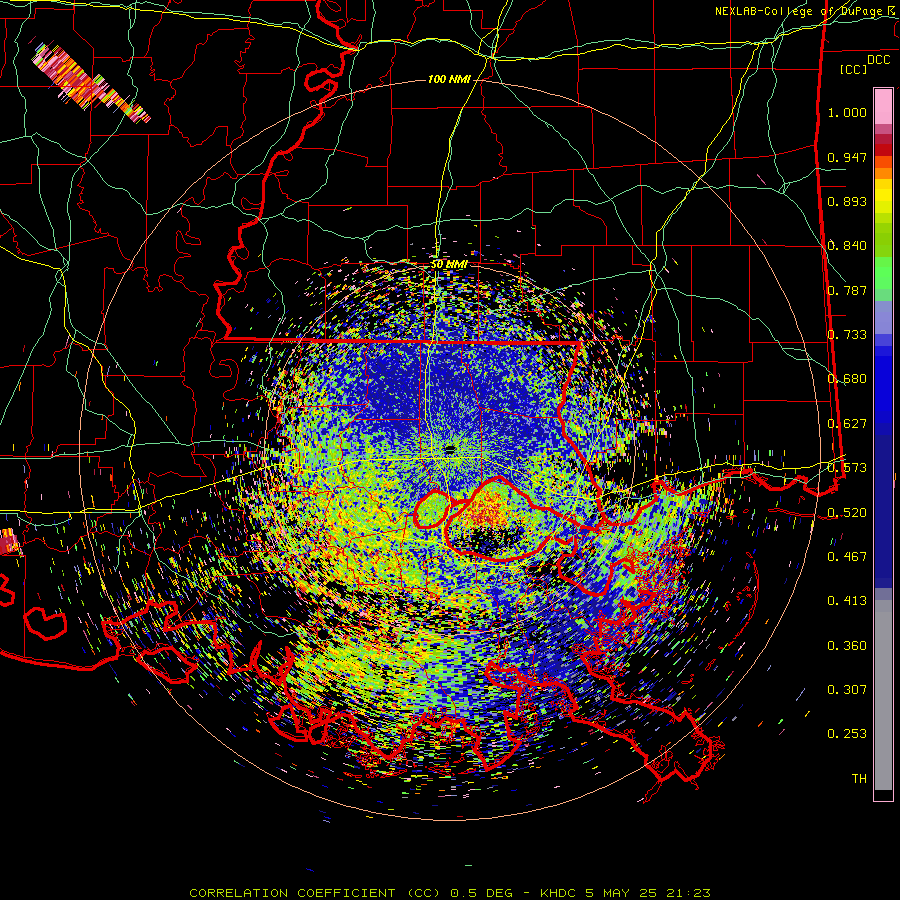The image size is (900, 900).
Task: Click the DCC label above the color scale
Action: [x=878, y=60]
